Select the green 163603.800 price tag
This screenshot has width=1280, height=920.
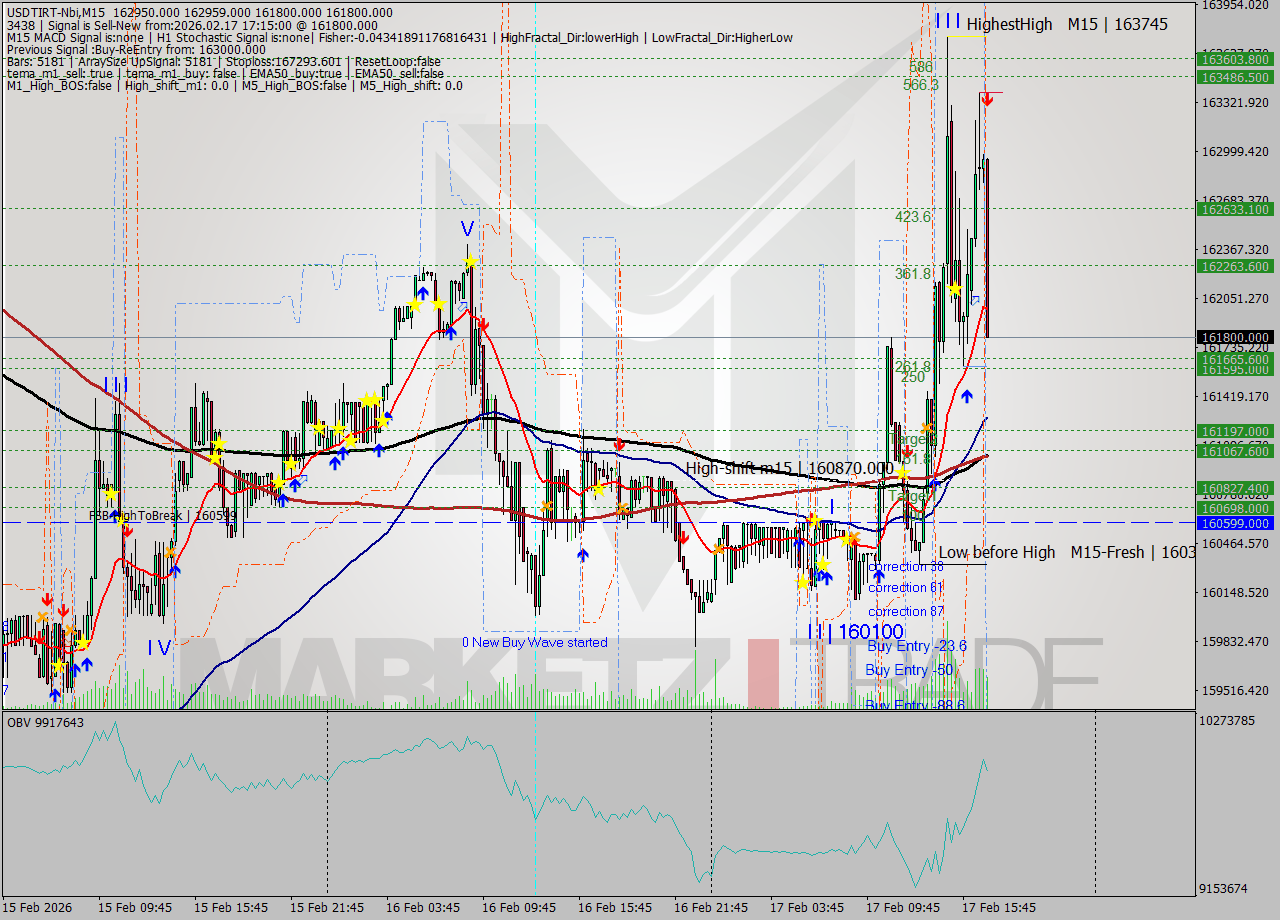pos(1237,59)
